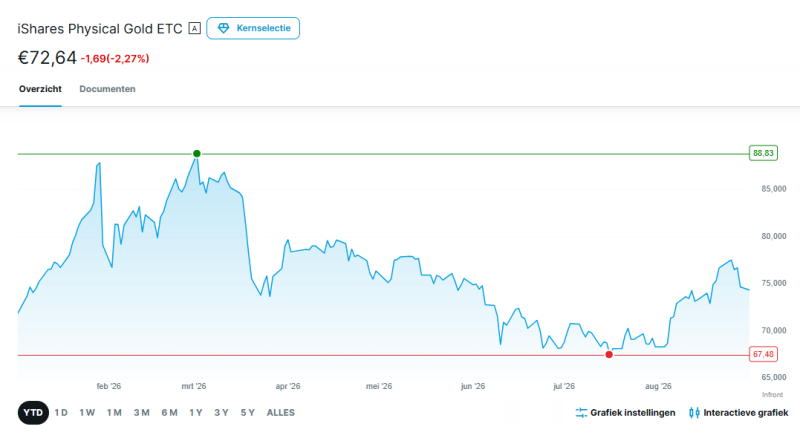Click the Infront provider label
The width and height of the screenshot is (800, 438).
[772, 395]
